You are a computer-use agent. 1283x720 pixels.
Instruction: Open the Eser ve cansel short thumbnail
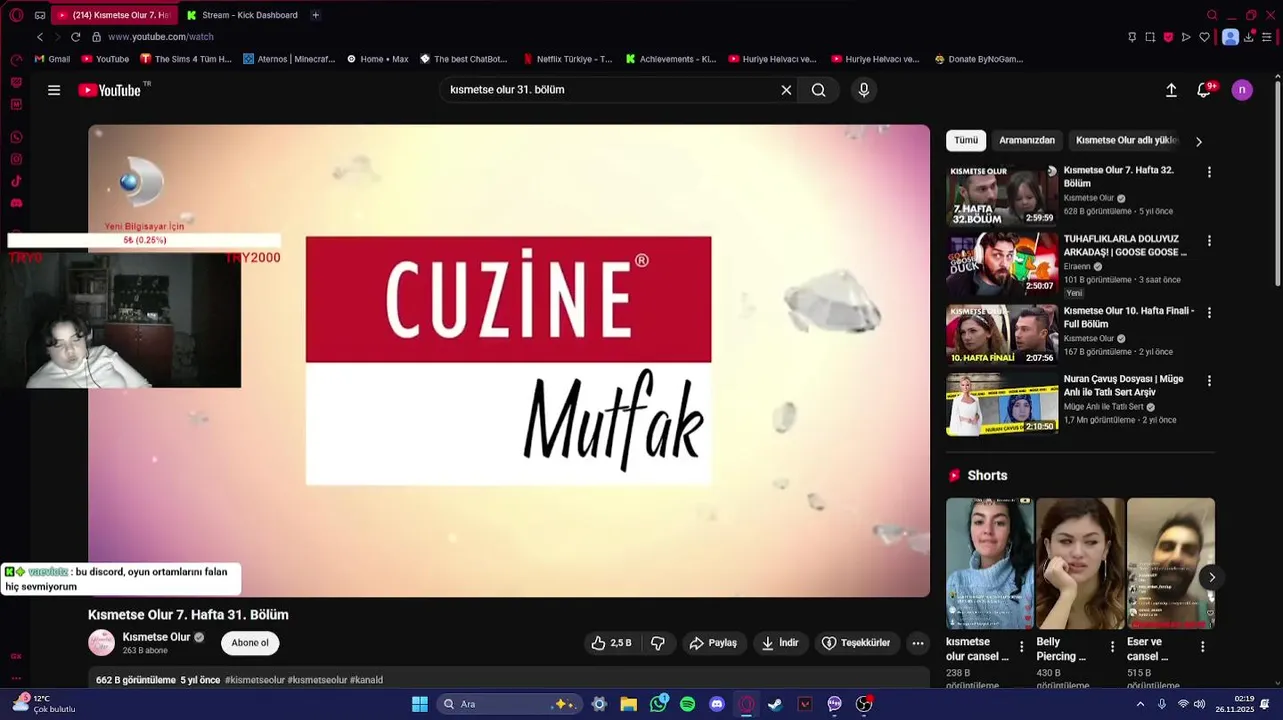(1171, 563)
